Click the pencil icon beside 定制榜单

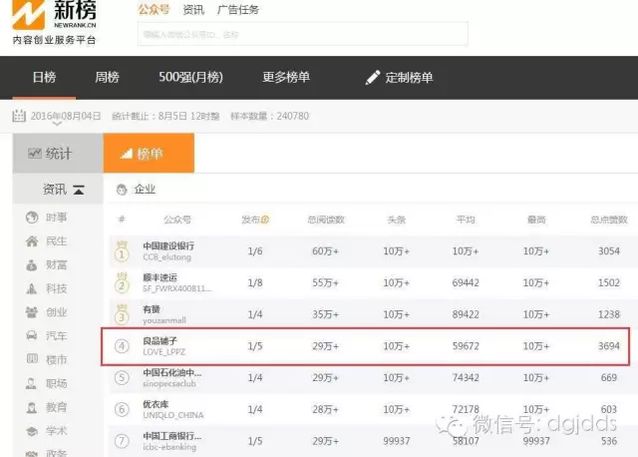tap(373, 77)
